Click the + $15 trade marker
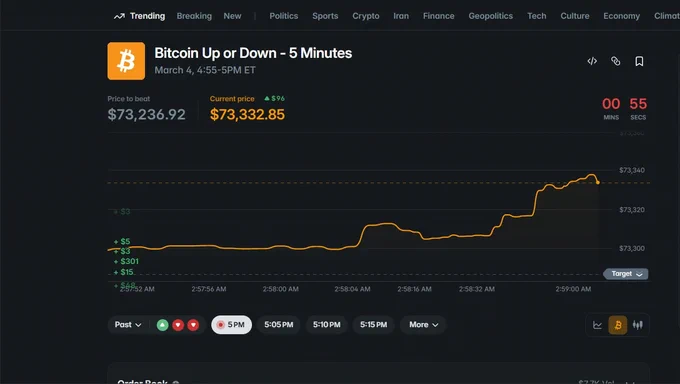Screen dimensions: 680x384 [x=124, y=272]
